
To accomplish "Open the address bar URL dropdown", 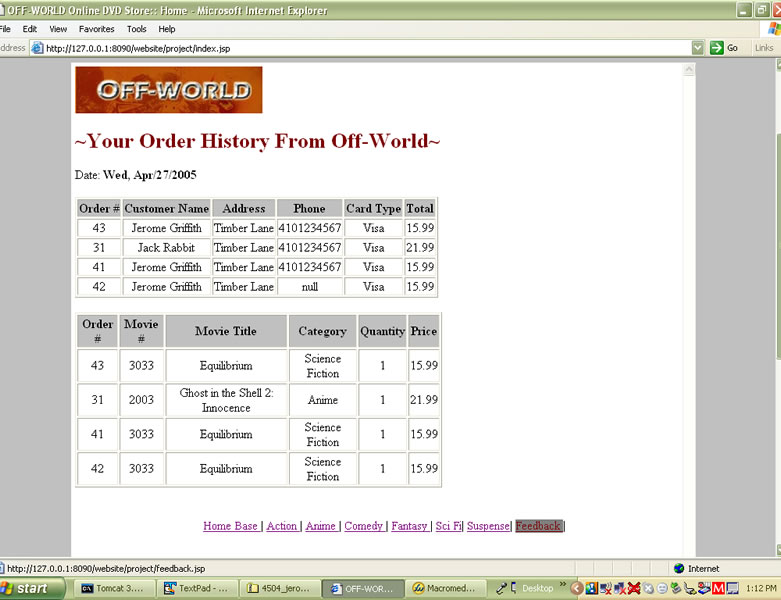I will pos(698,48).
